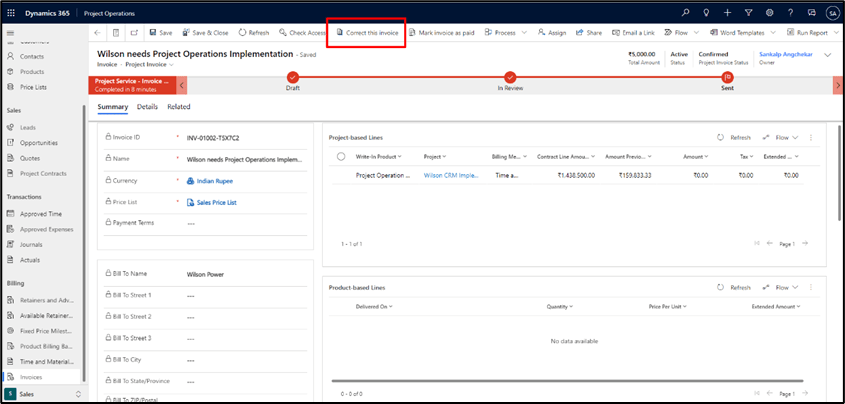Open the search icon in top bar
Viewport: 845px width, 404px height.
tap(685, 12)
